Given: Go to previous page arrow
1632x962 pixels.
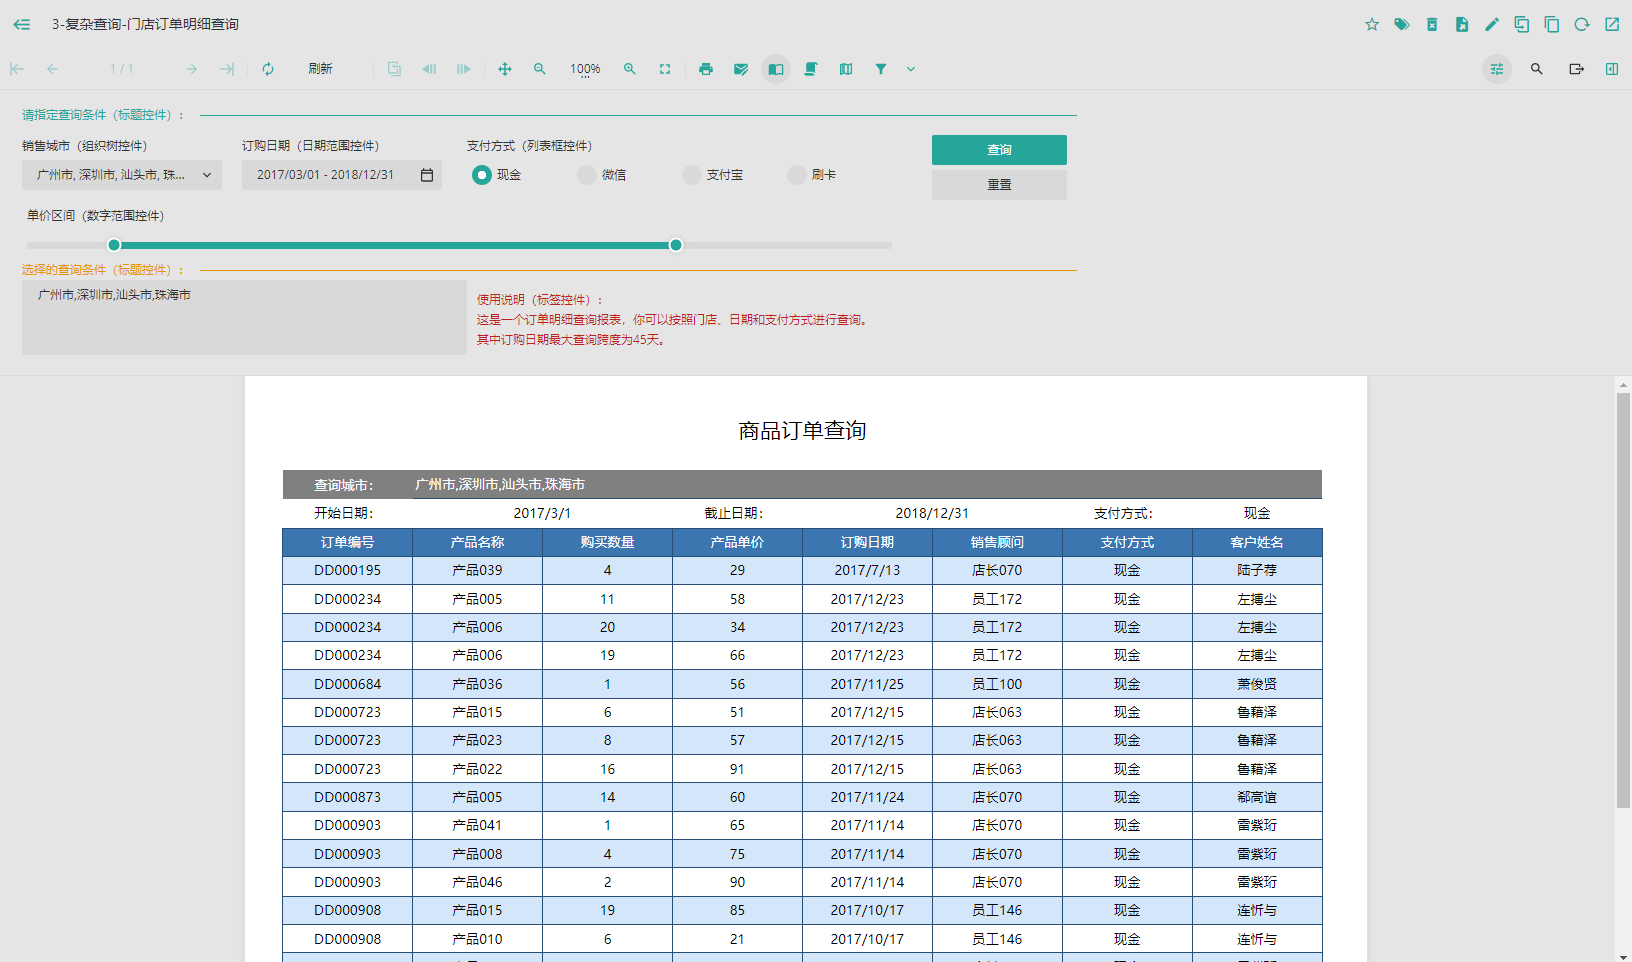Looking at the screenshot, I should click(52, 69).
